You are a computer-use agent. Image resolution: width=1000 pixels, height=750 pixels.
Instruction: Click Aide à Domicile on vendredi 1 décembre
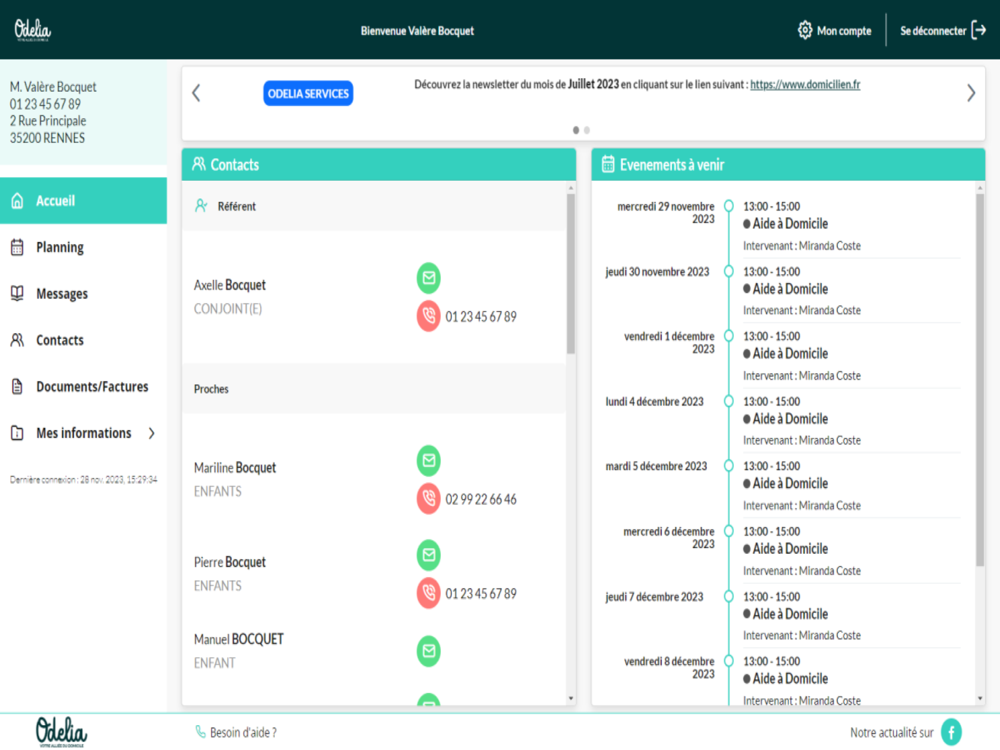tap(790, 353)
